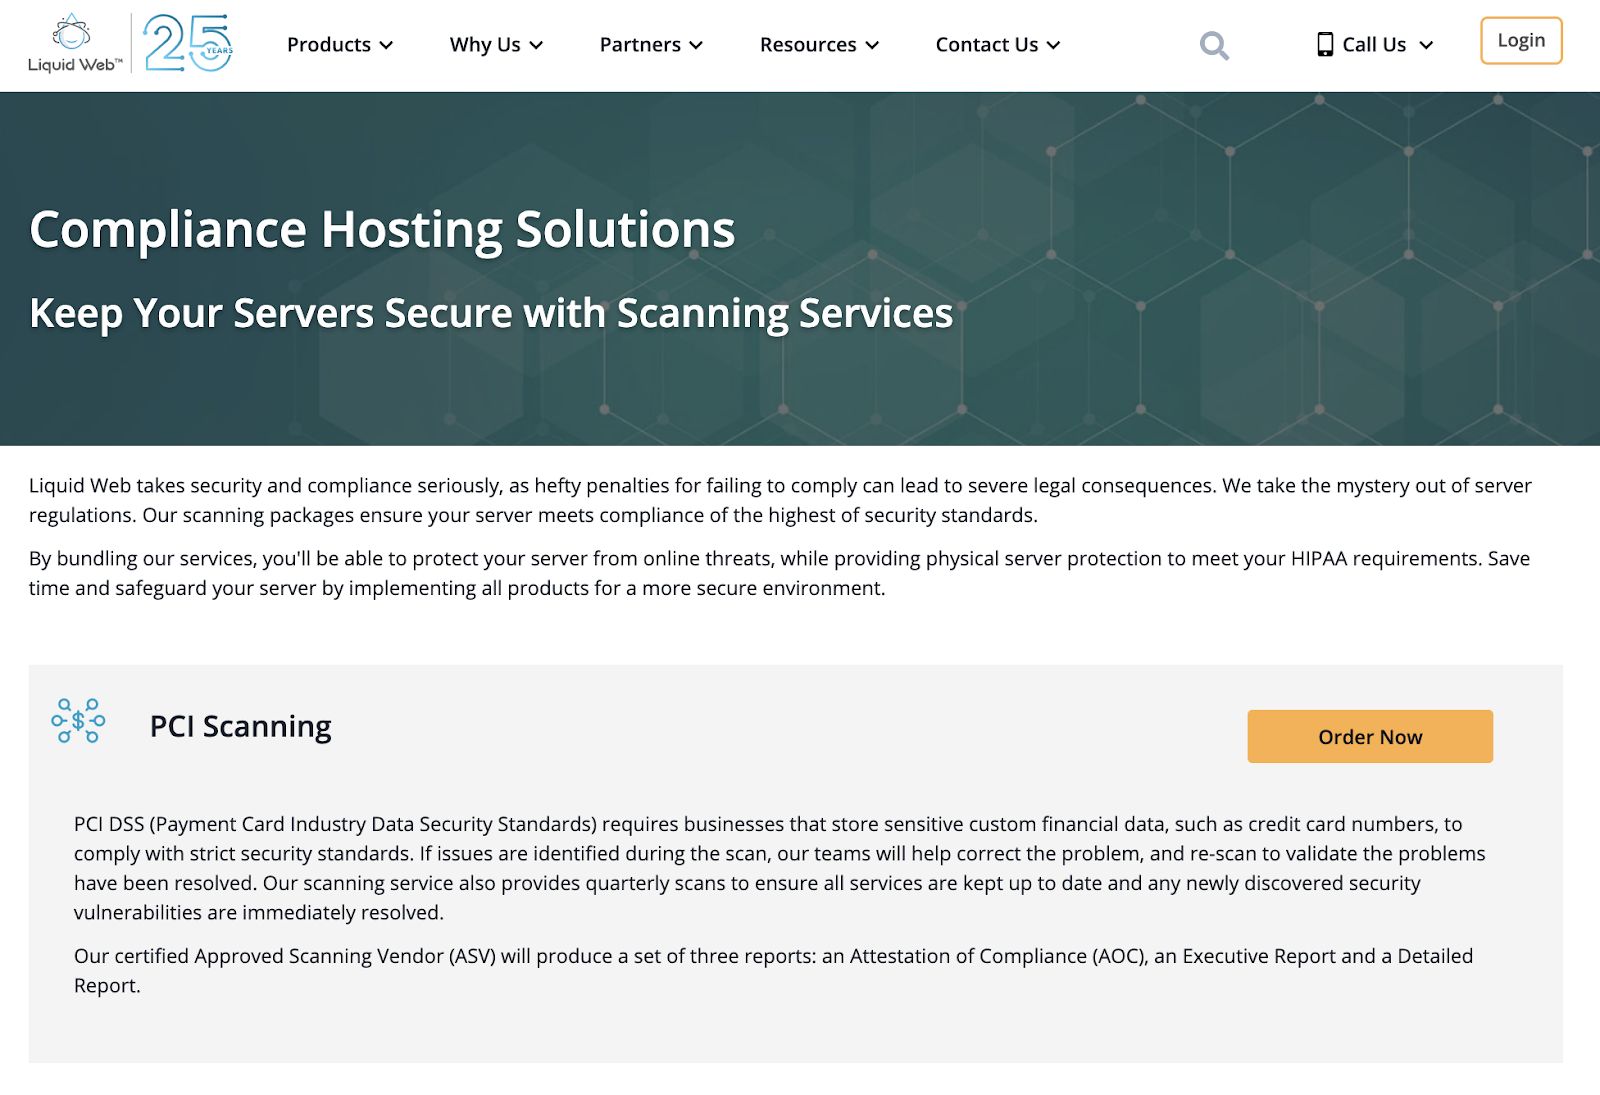1600x1095 pixels.
Task: Open the Why Us menu
Action: [496, 45]
